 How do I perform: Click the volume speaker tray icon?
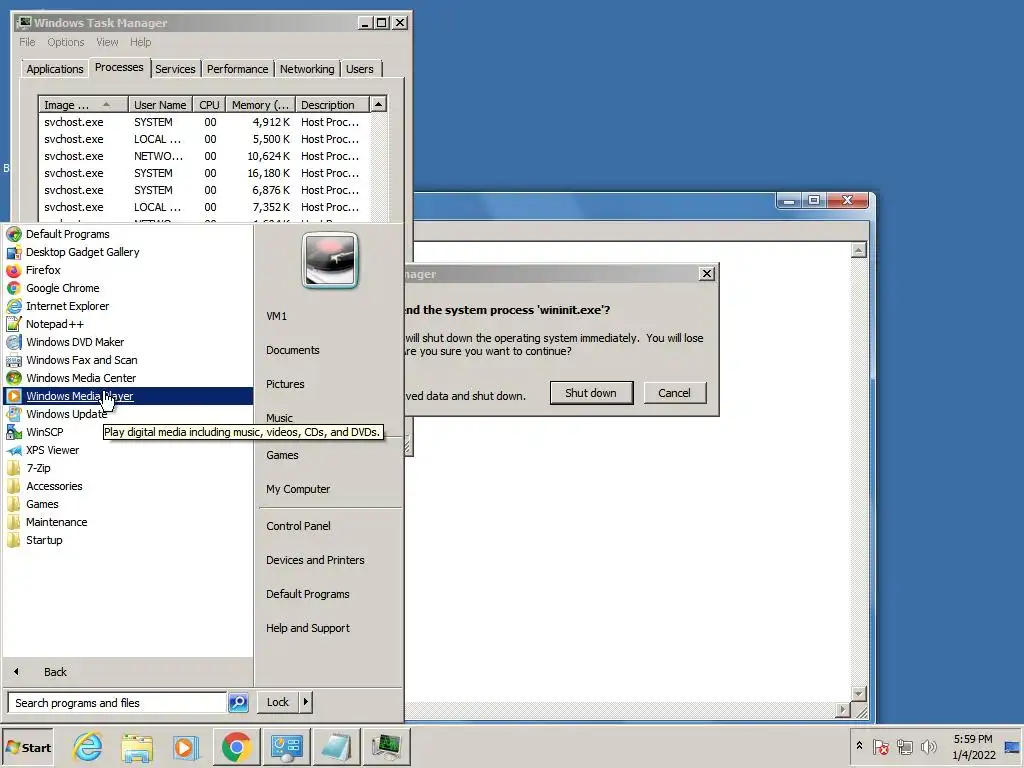[x=928, y=746]
